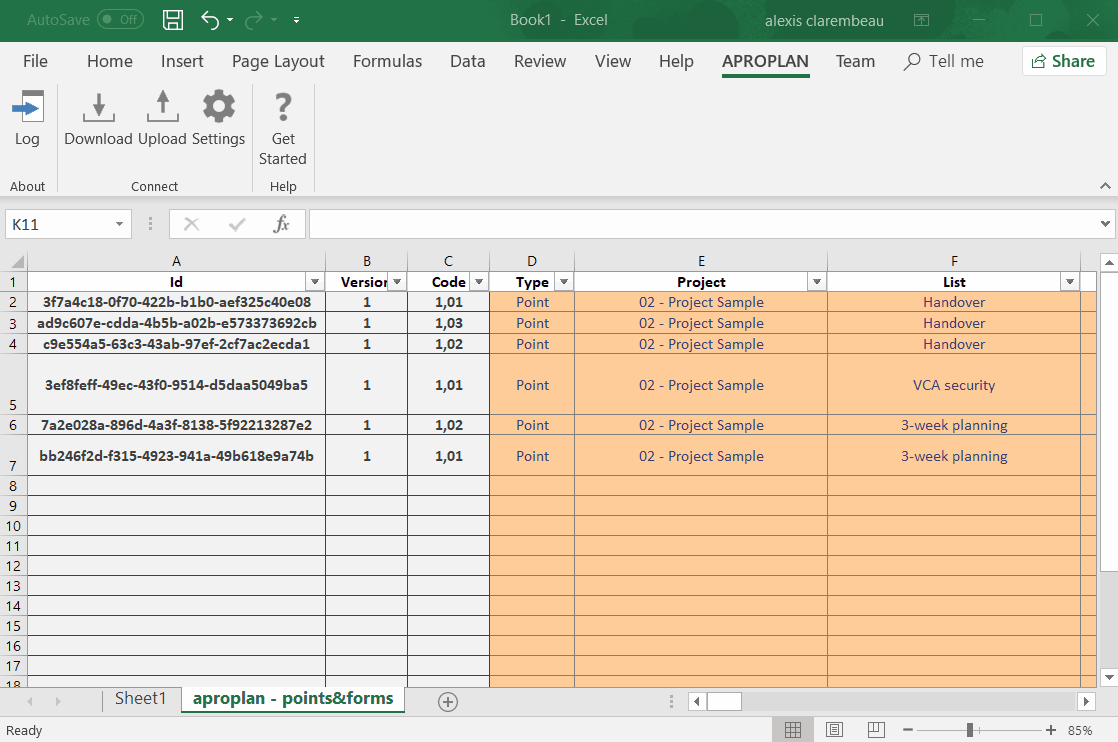1118x742 pixels.
Task: Click the Select All corner triangle
Action: [x=18, y=262]
